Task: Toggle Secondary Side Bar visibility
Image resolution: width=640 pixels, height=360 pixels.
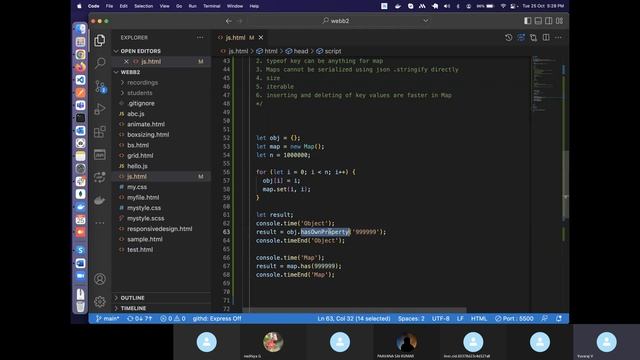Action: coord(549,21)
